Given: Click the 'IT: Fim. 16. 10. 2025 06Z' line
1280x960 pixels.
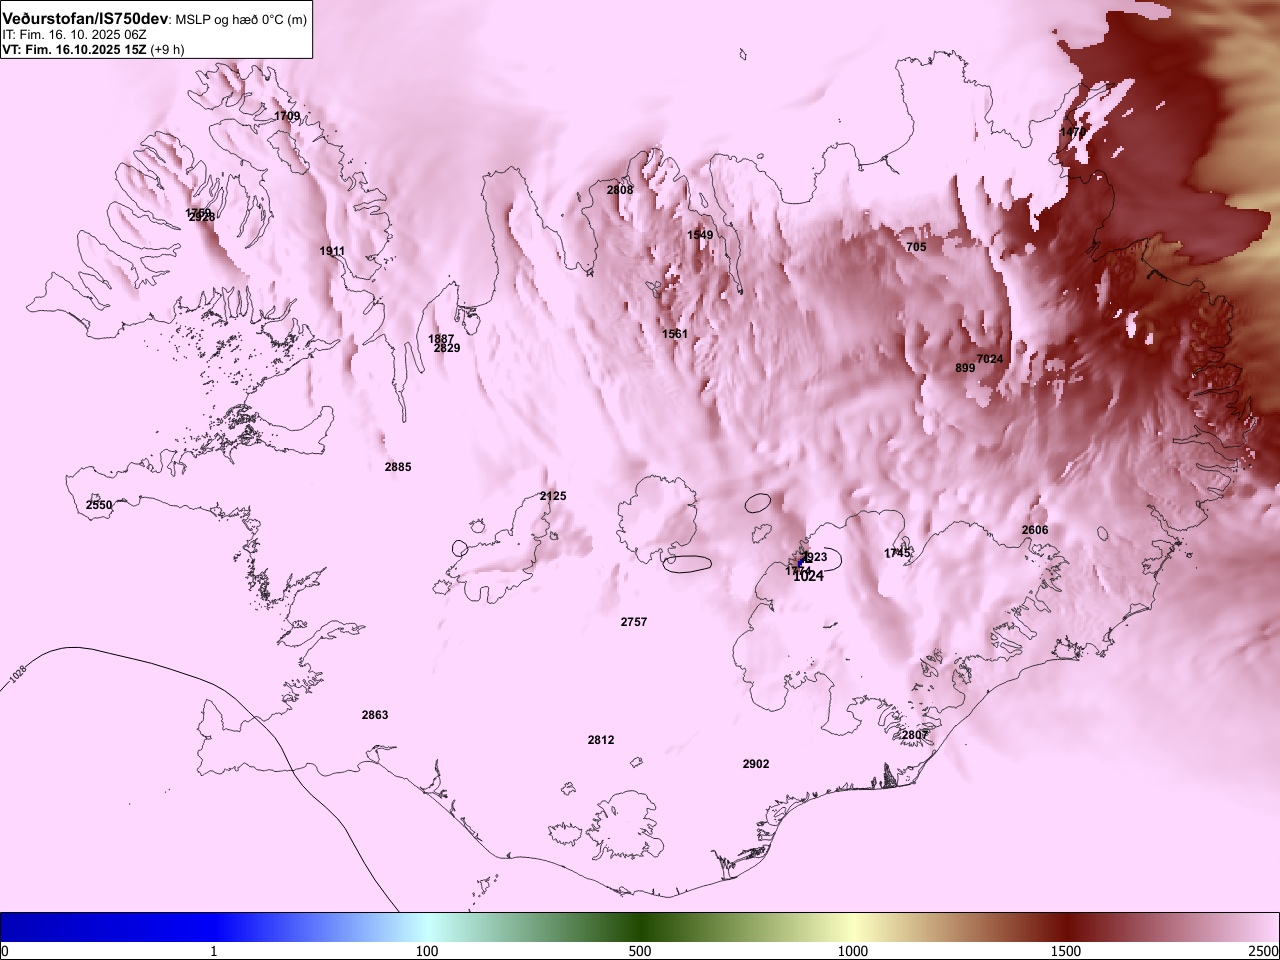Looking at the screenshot, I should tap(75, 34).
